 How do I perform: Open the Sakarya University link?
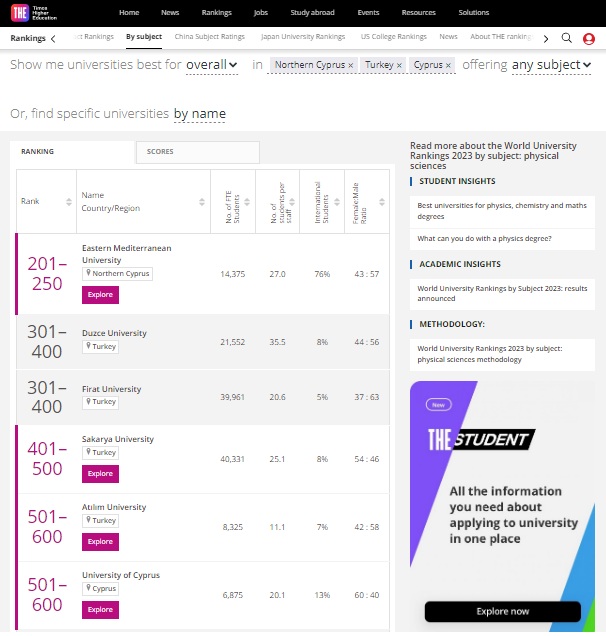click(x=118, y=439)
